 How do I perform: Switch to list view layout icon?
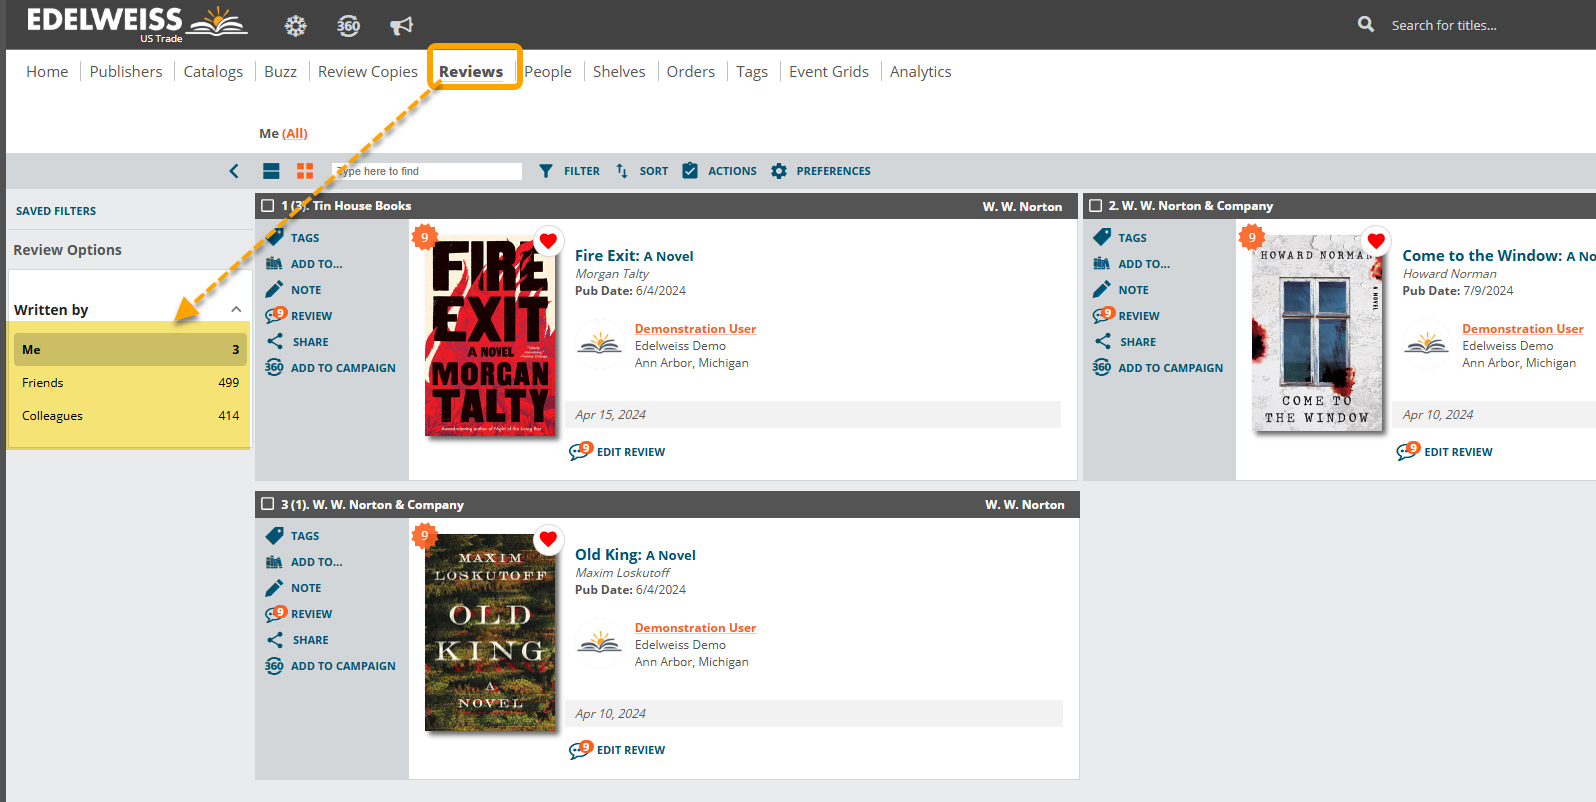click(x=271, y=171)
